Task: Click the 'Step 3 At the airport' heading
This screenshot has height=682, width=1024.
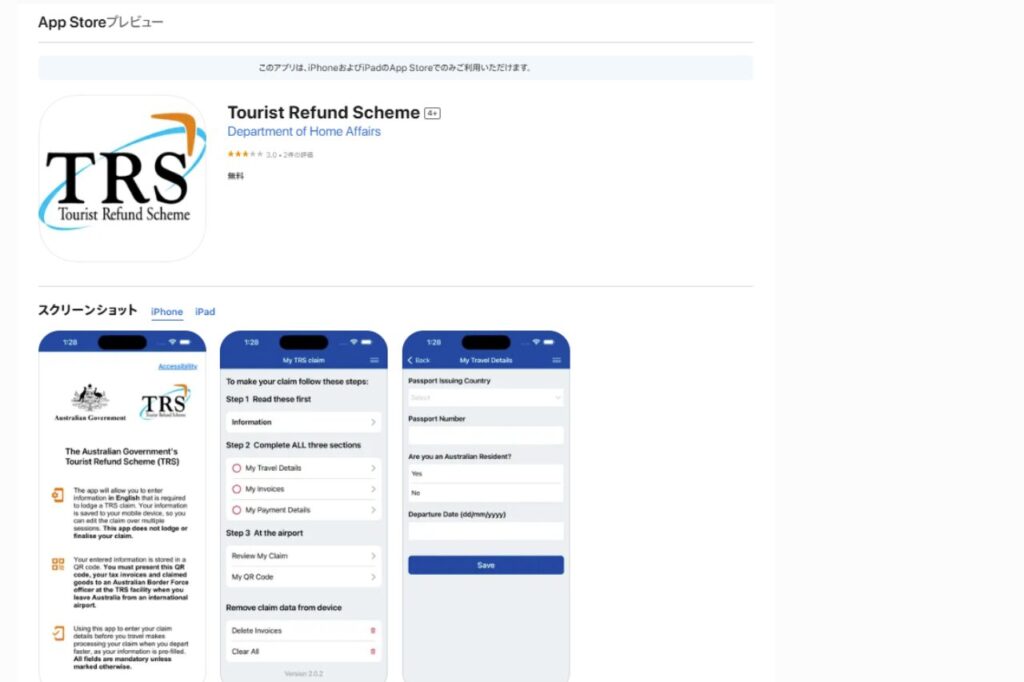Action: click(x=264, y=533)
